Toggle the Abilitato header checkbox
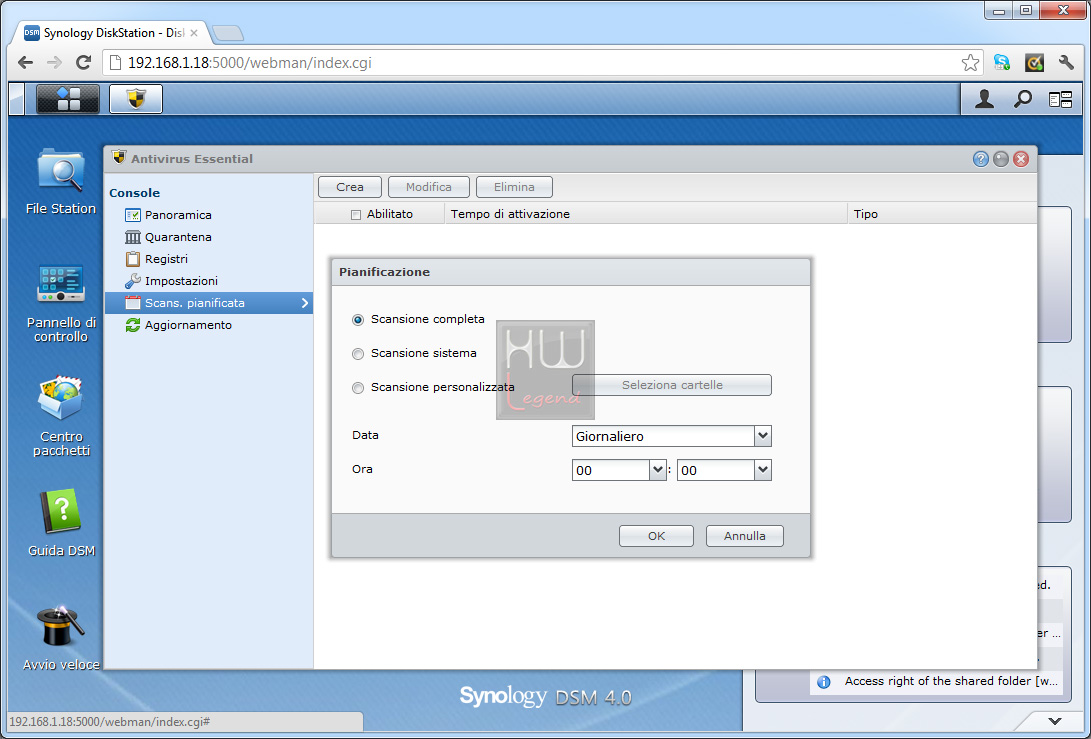 click(356, 214)
